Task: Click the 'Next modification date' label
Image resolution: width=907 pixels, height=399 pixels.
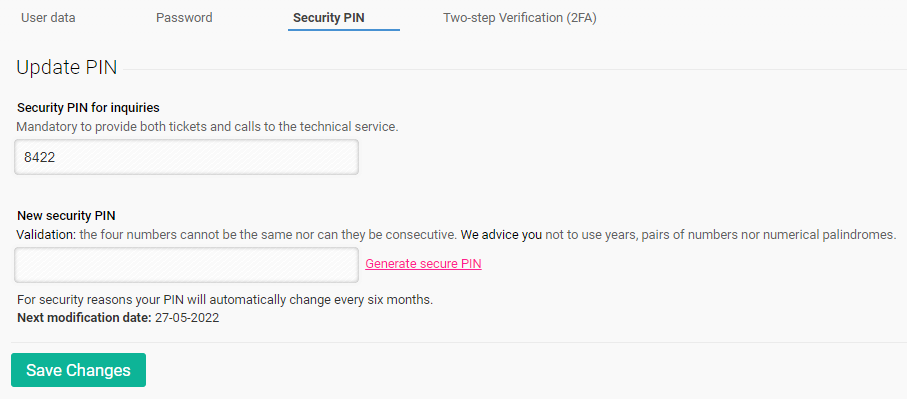Action: pos(84,317)
